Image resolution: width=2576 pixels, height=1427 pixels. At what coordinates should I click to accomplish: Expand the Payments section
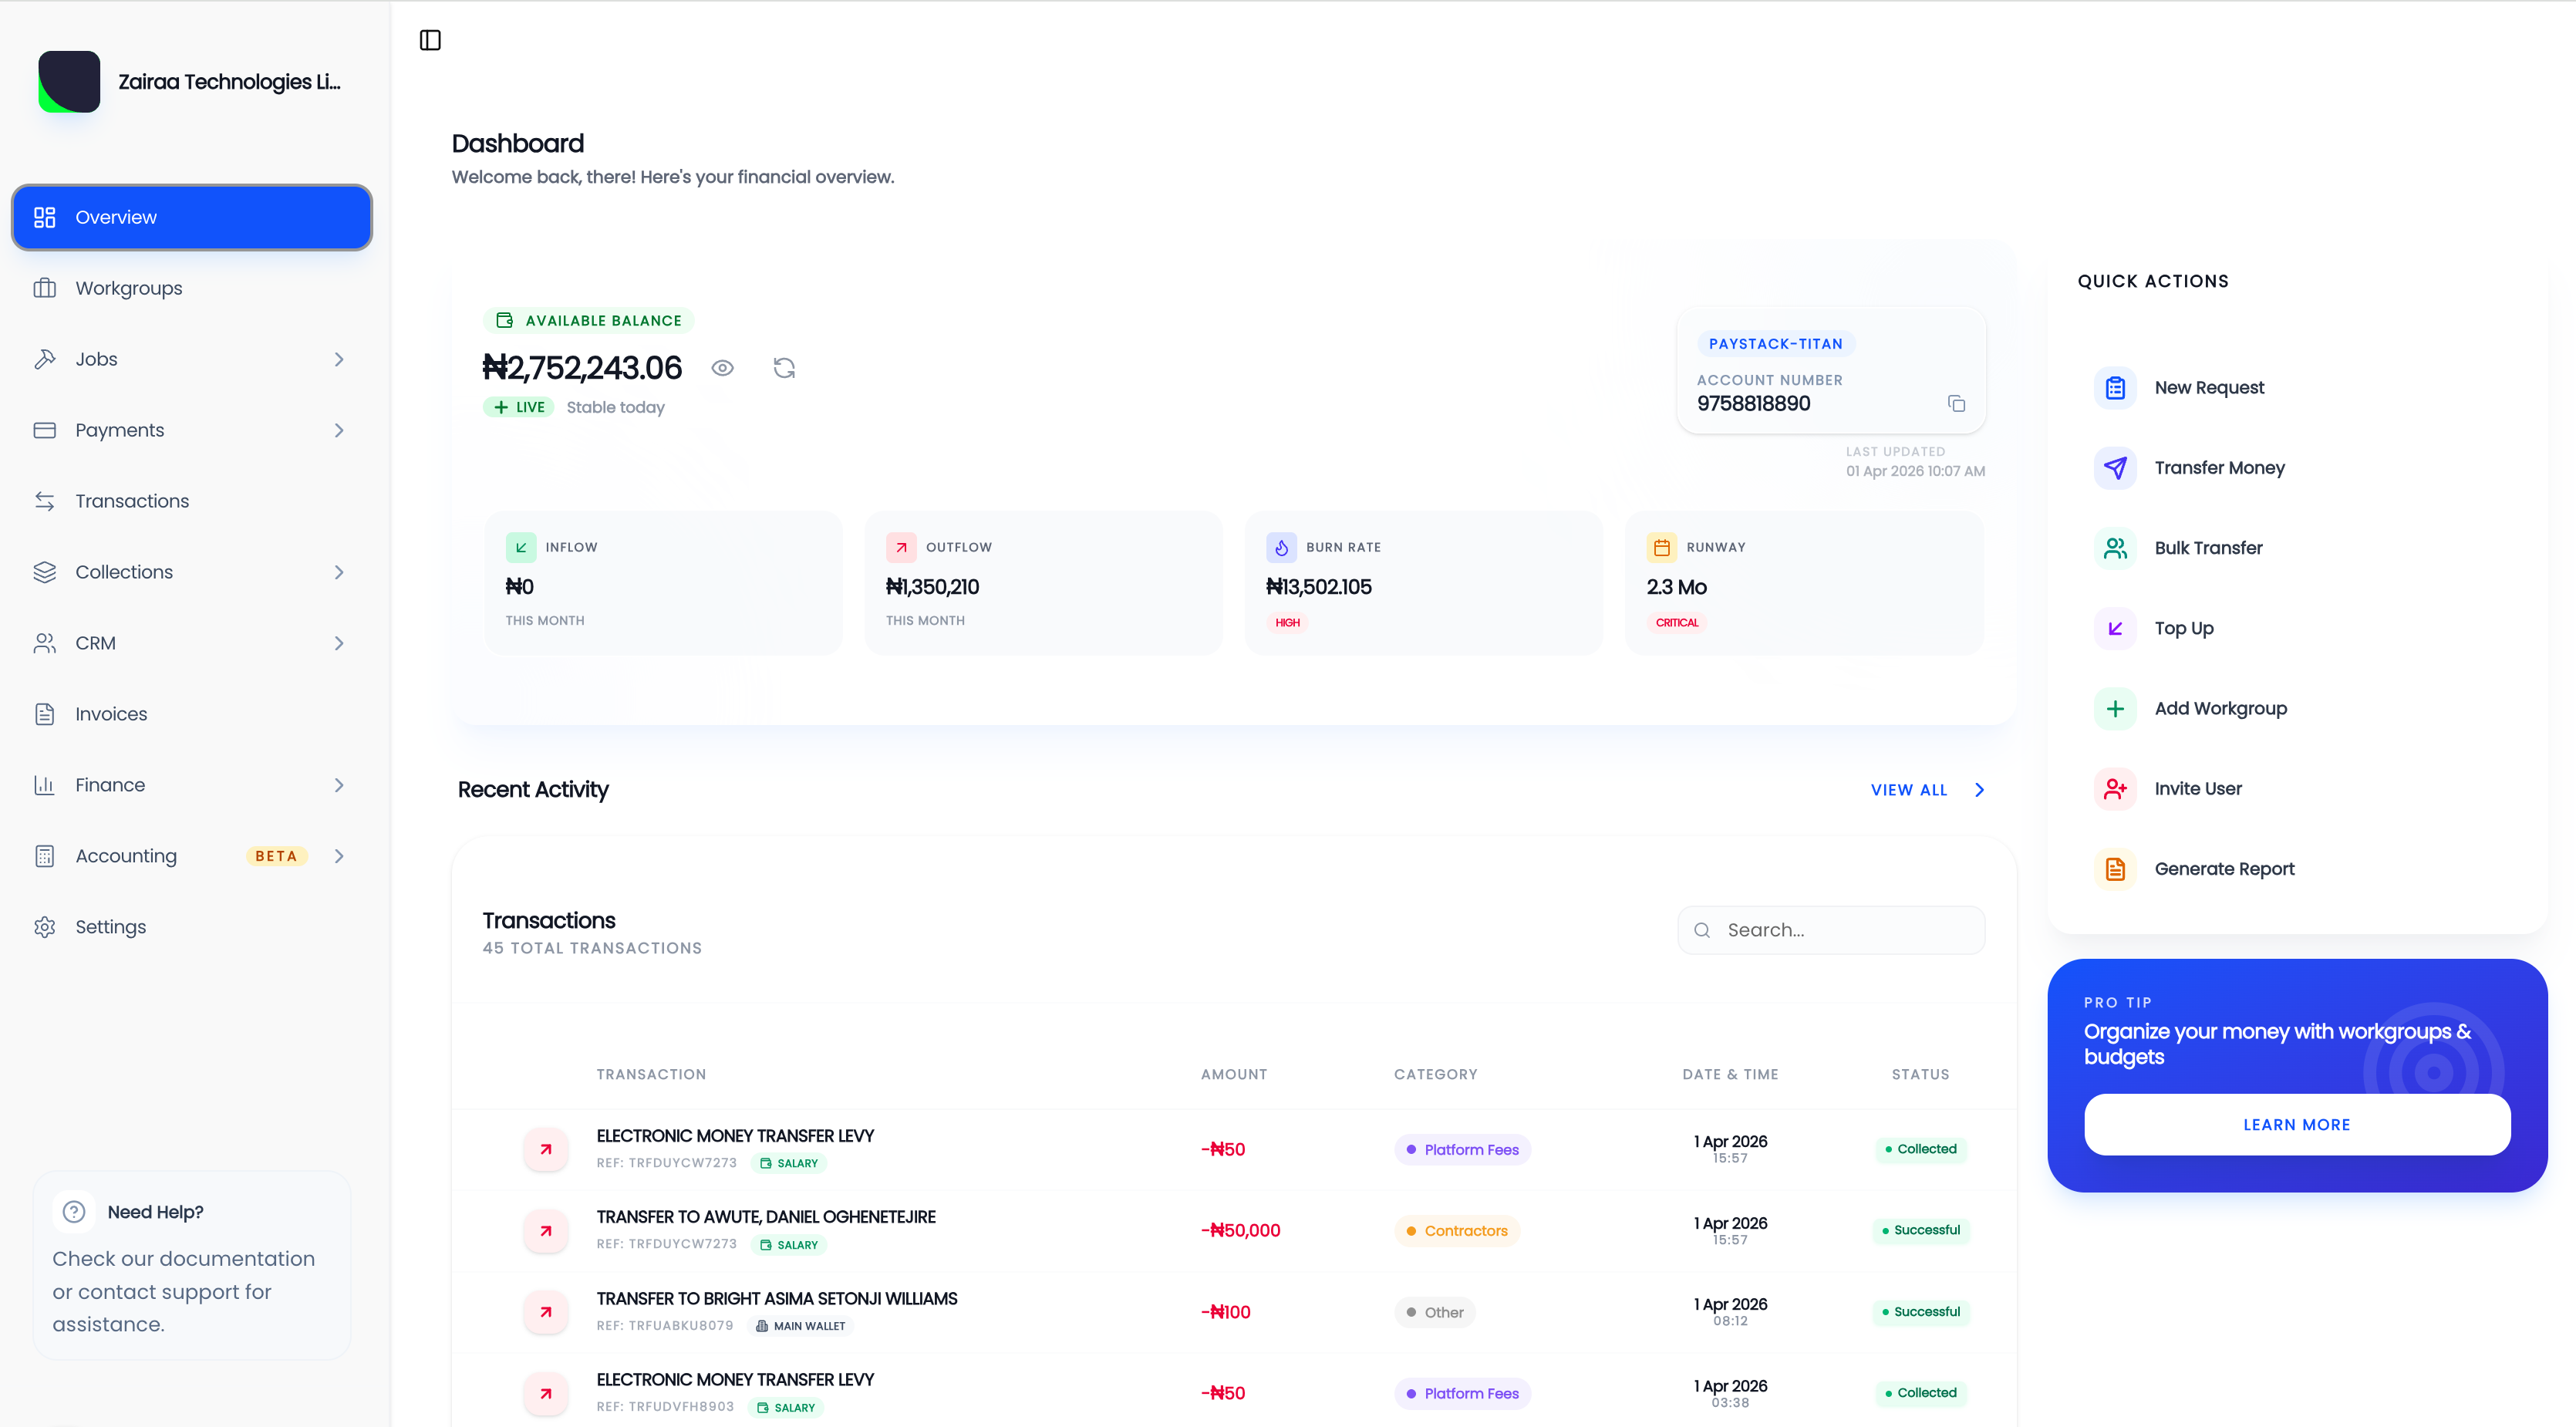point(339,430)
